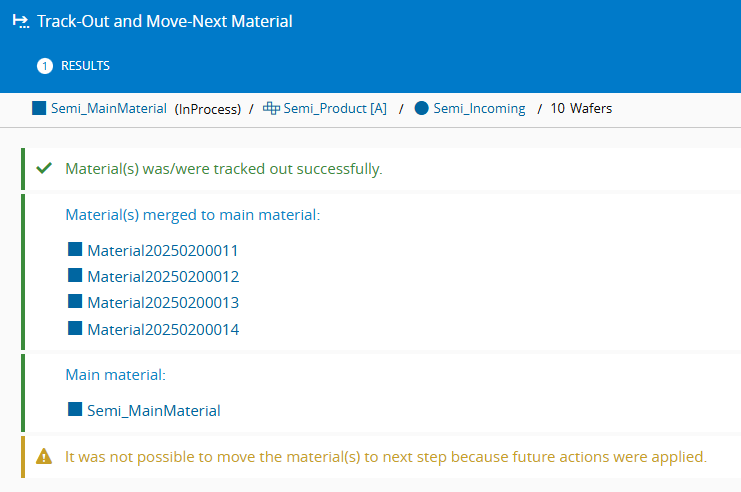Screen dimensions: 741x492
Task: Open the Material20250200012 link
Action: [163, 276]
